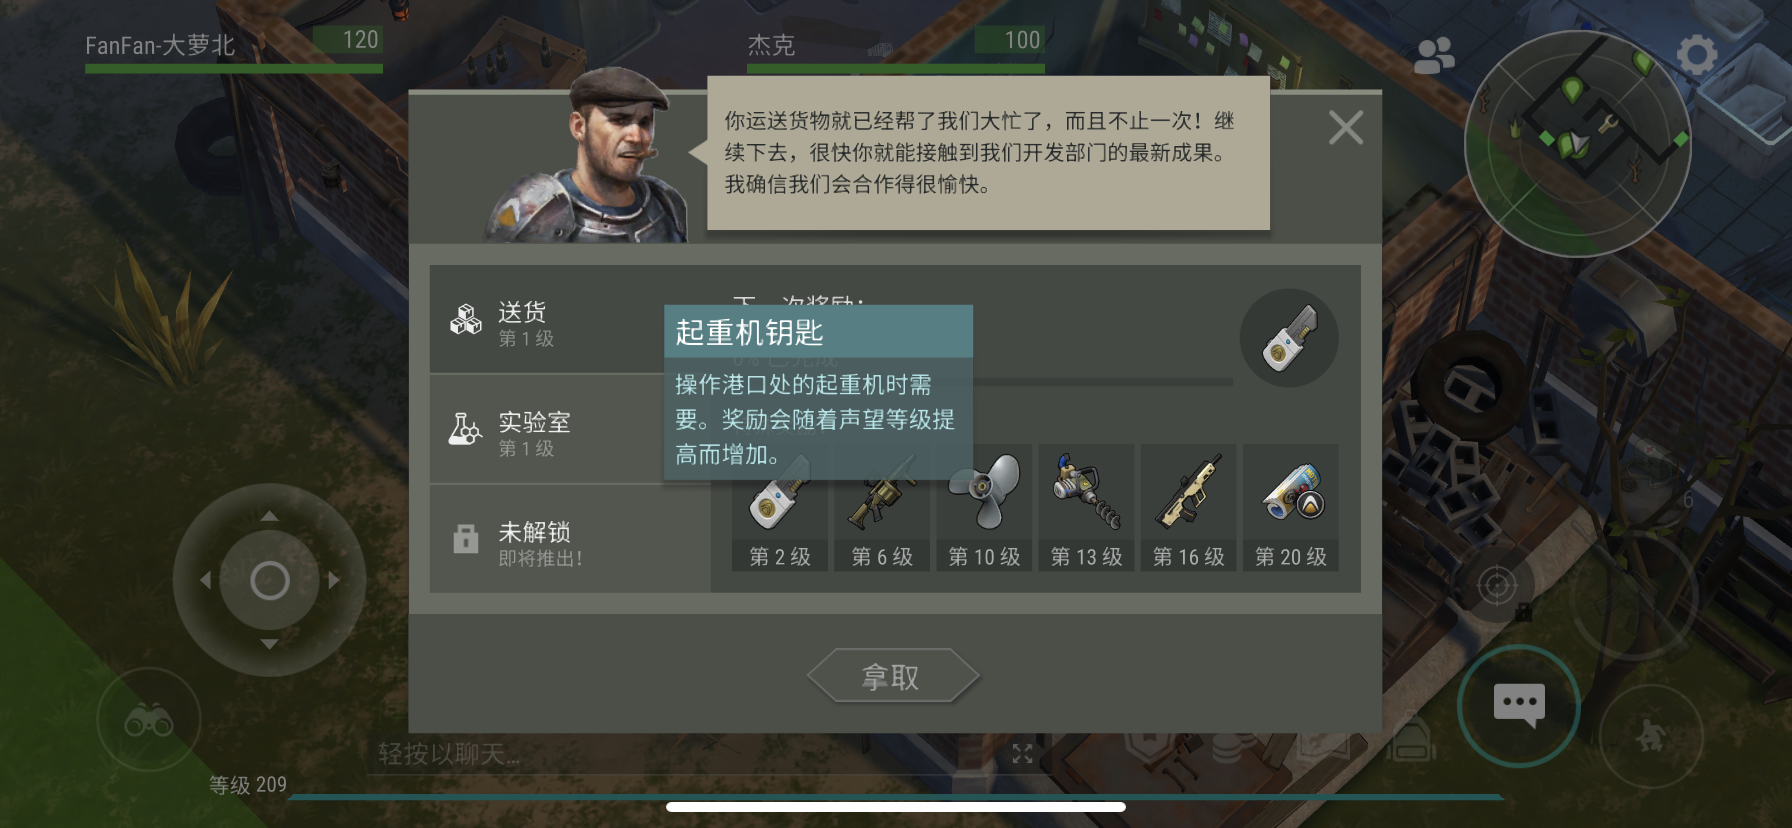The image size is (1792, 828).
Task: Open the 送货 delivery tab
Action: coord(547,320)
